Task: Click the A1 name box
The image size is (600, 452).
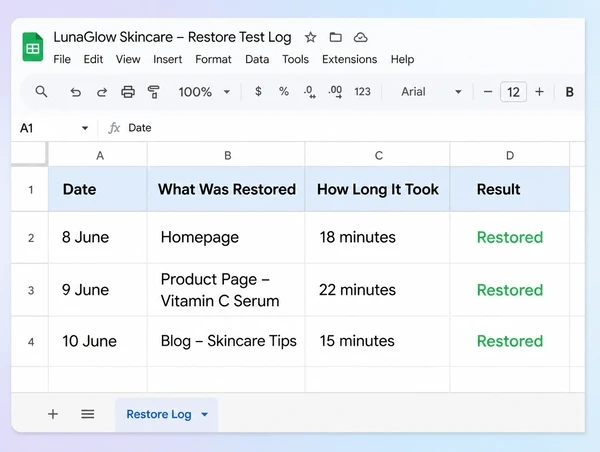Action: tap(54, 128)
